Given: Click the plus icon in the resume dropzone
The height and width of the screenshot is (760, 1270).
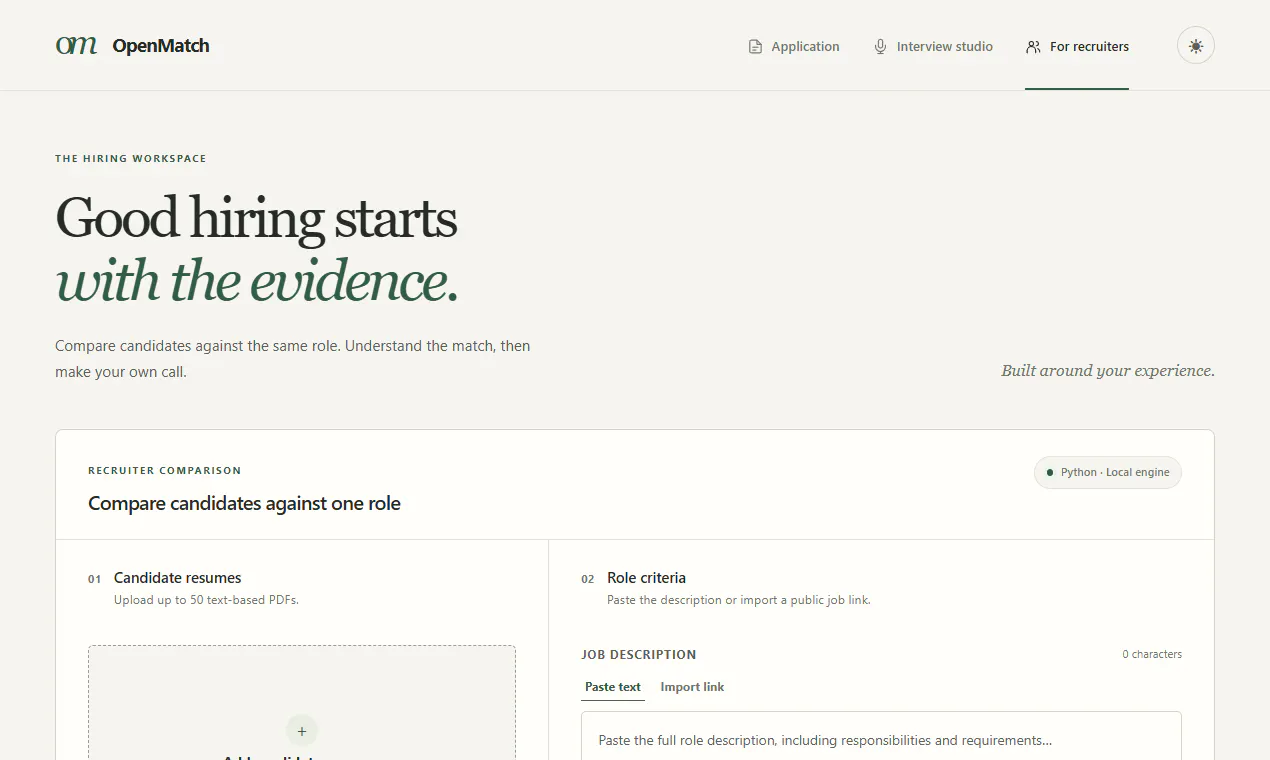Looking at the screenshot, I should tap(302, 731).
